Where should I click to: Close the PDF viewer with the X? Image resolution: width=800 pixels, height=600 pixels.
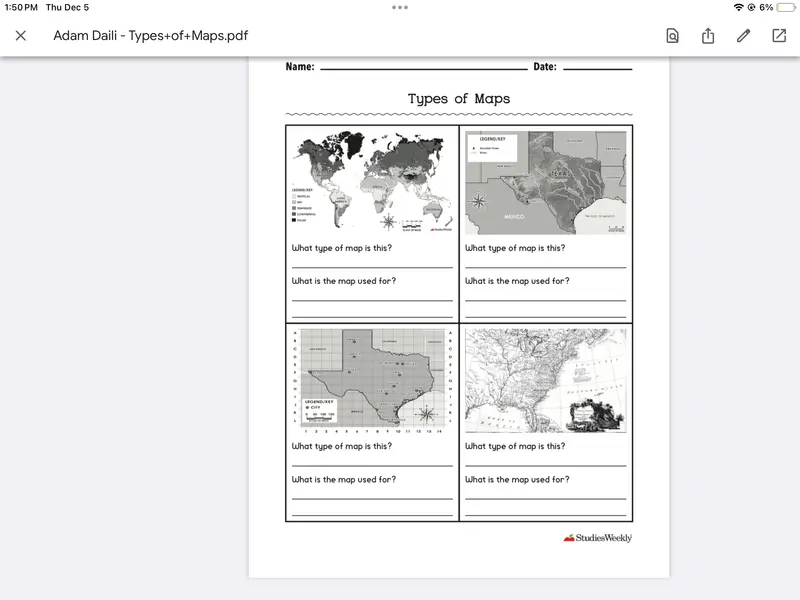click(x=22, y=35)
